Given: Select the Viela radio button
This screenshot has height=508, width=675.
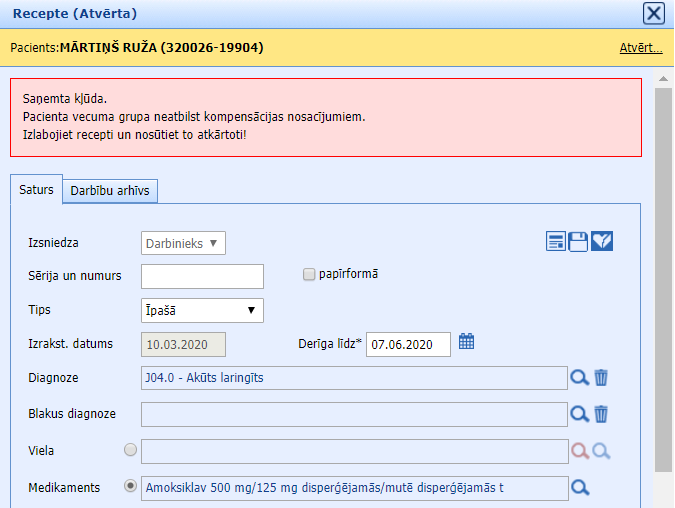Looking at the screenshot, I should pos(130,450).
